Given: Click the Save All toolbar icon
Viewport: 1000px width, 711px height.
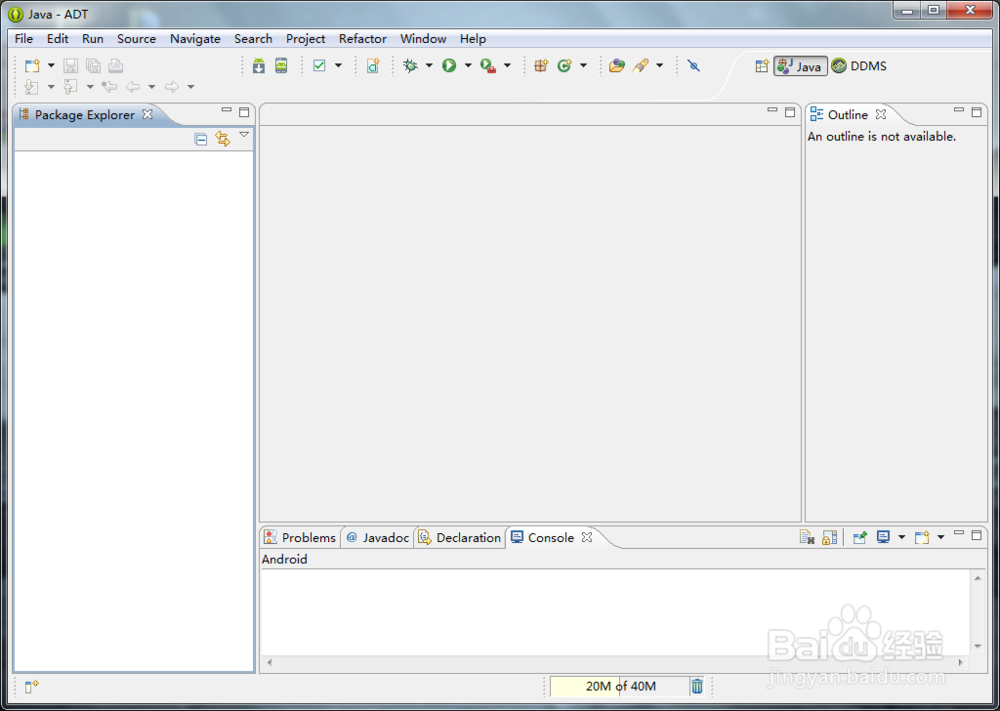Looking at the screenshot, I should pos(93,66).
